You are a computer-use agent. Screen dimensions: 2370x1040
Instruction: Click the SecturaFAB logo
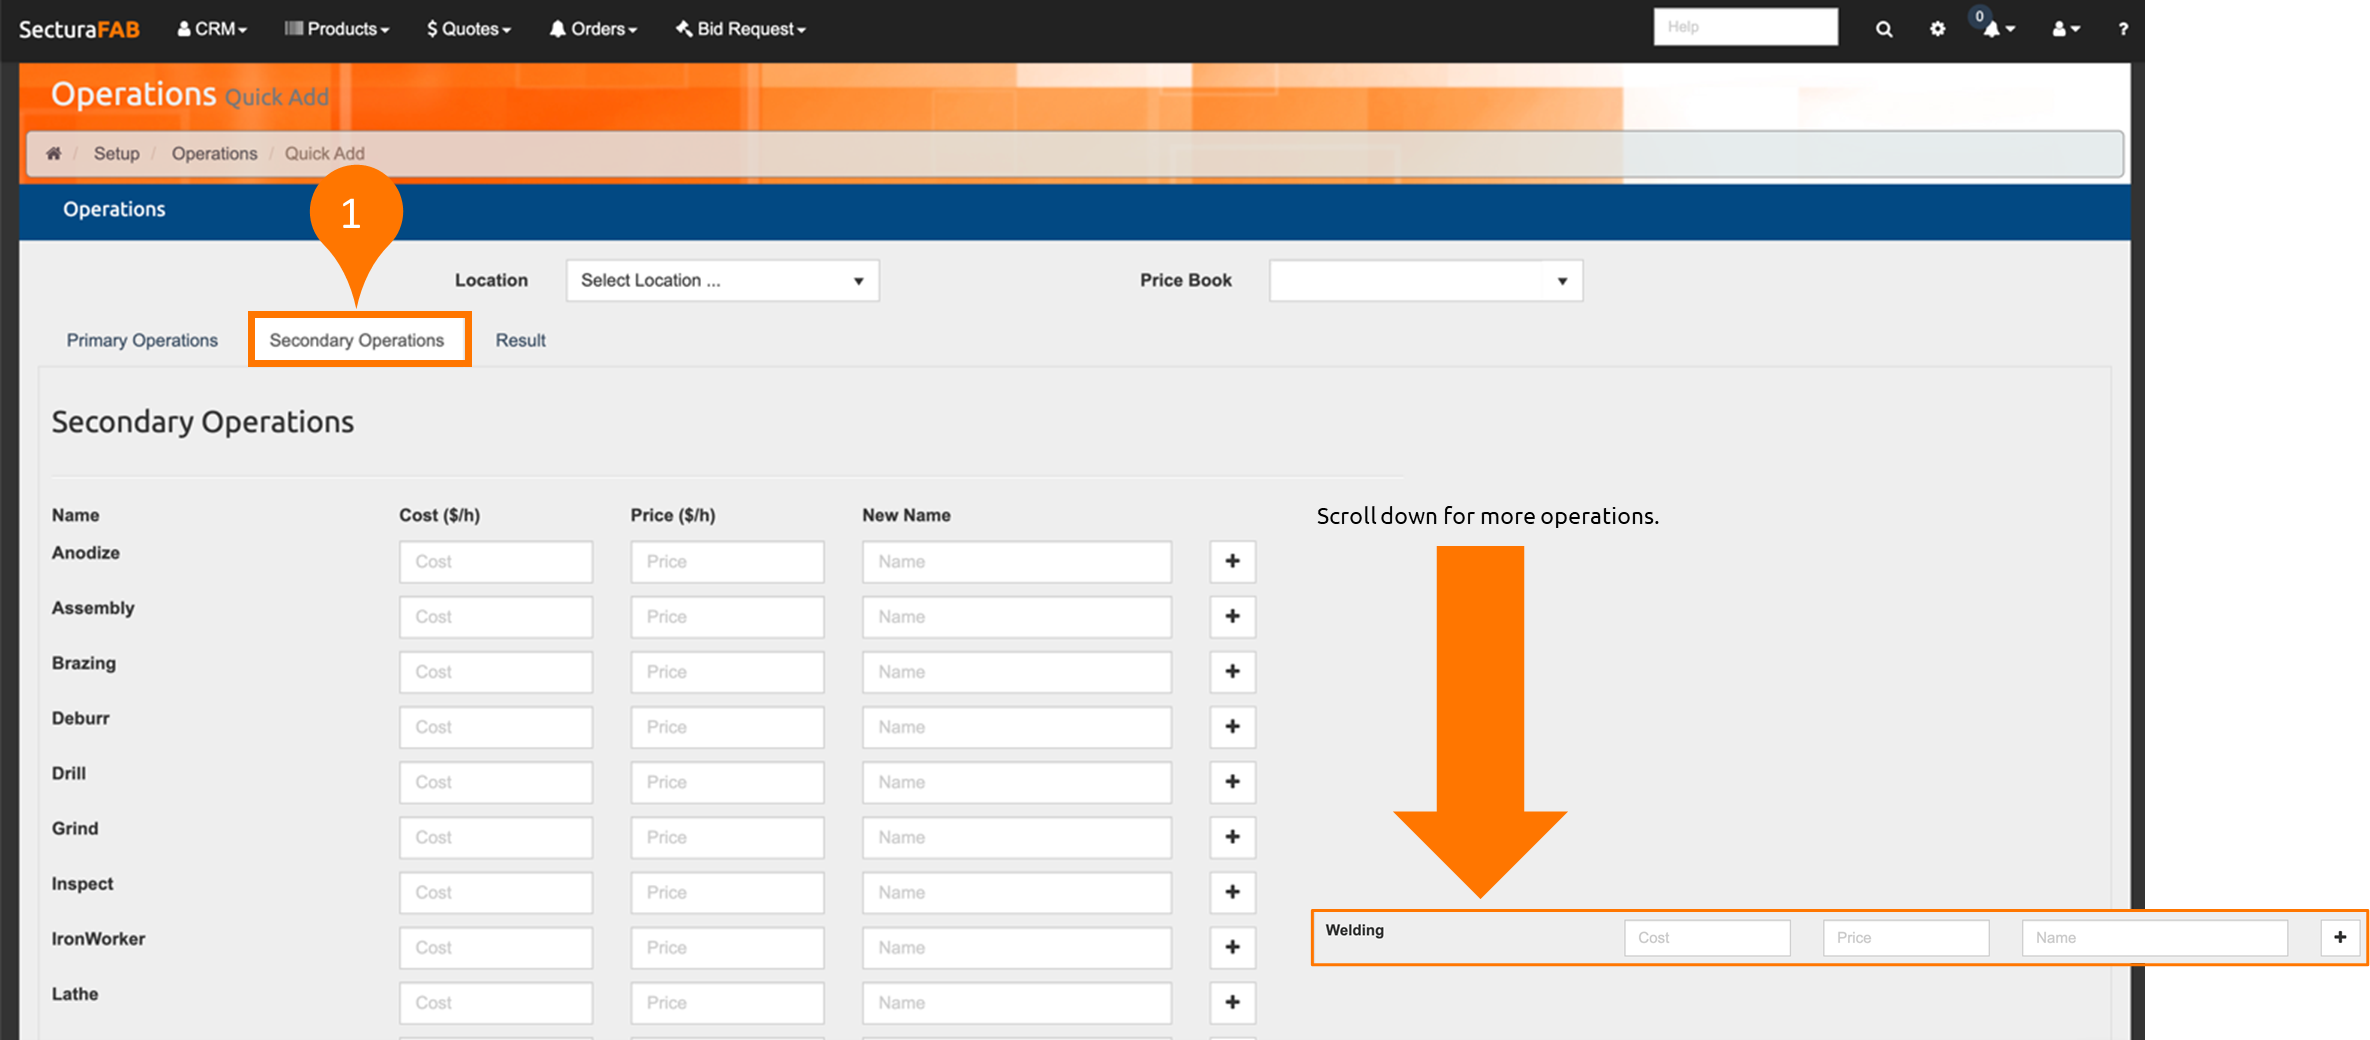coord(79,29)
